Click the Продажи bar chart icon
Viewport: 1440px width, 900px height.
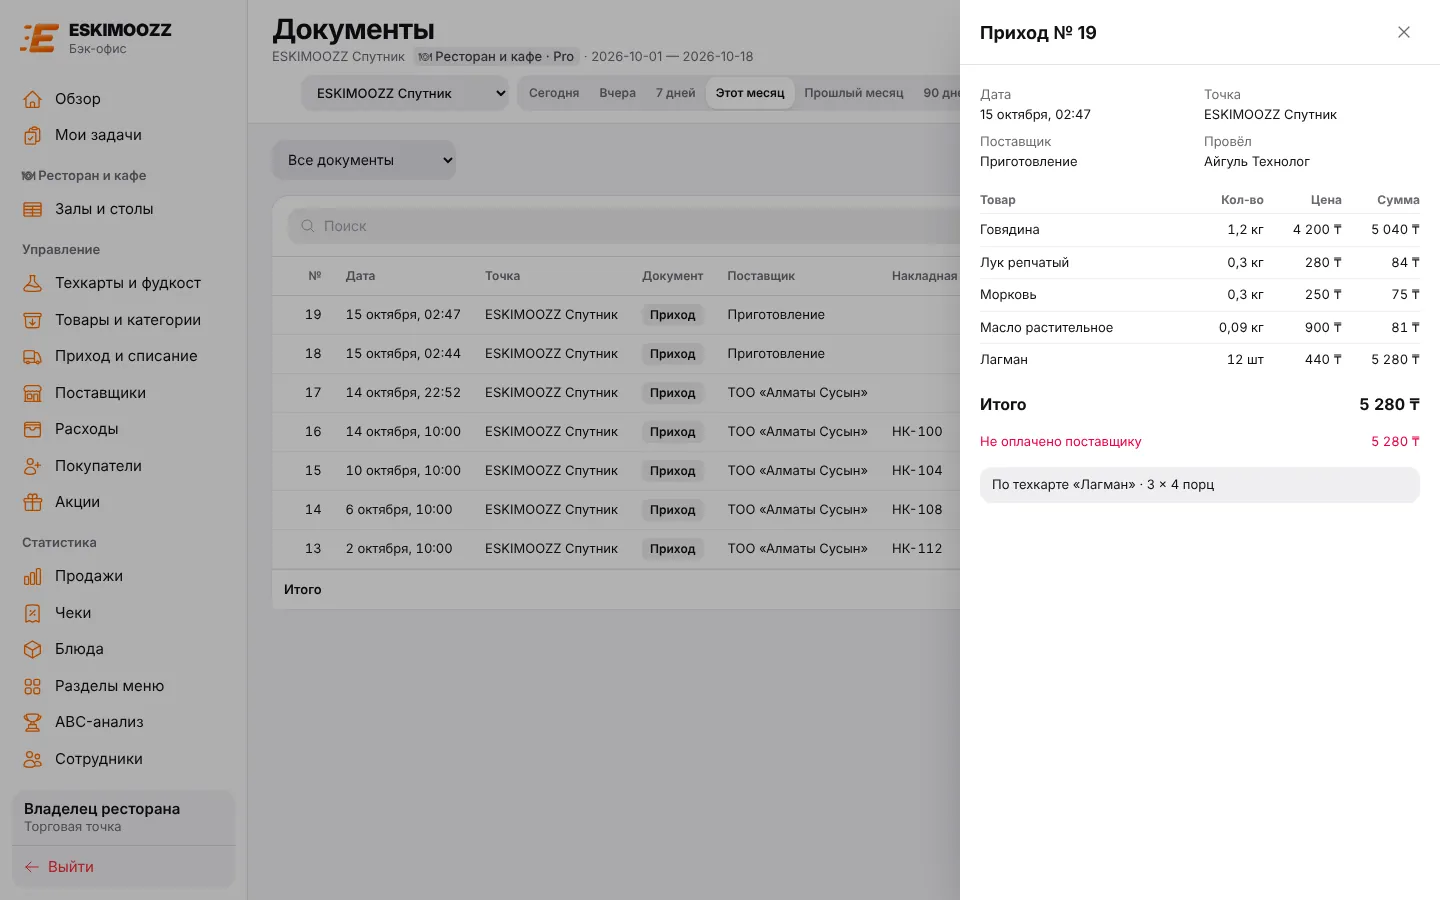coord(33,576)
